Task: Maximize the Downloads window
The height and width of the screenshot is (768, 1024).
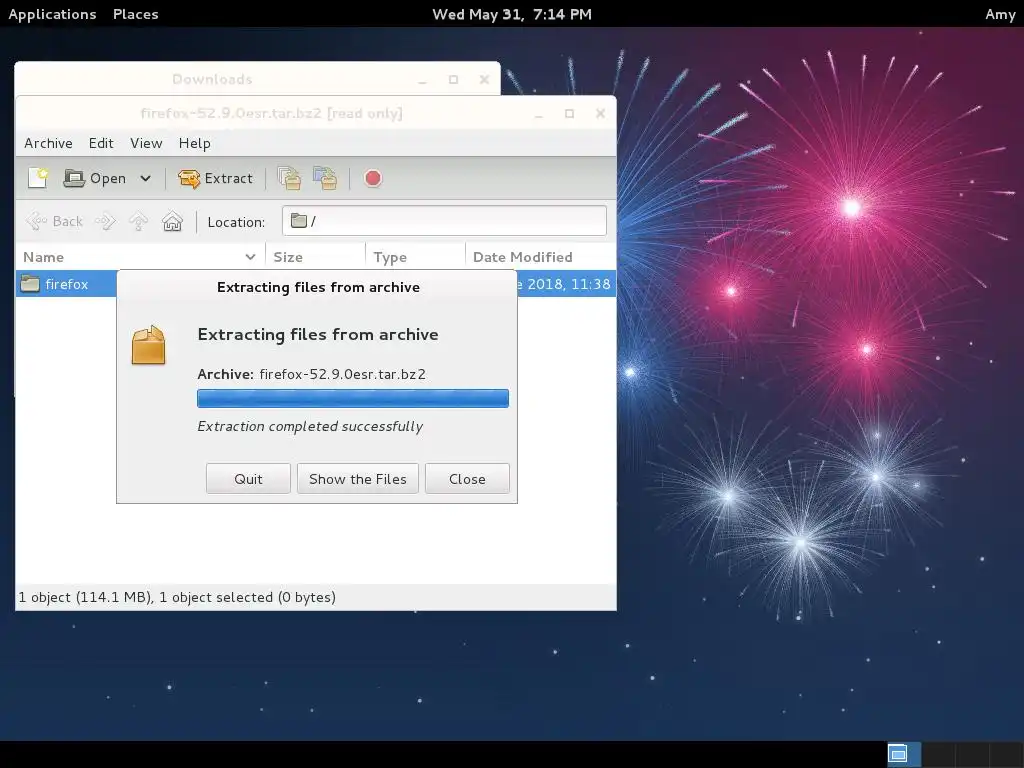Action: click(453, 80)
